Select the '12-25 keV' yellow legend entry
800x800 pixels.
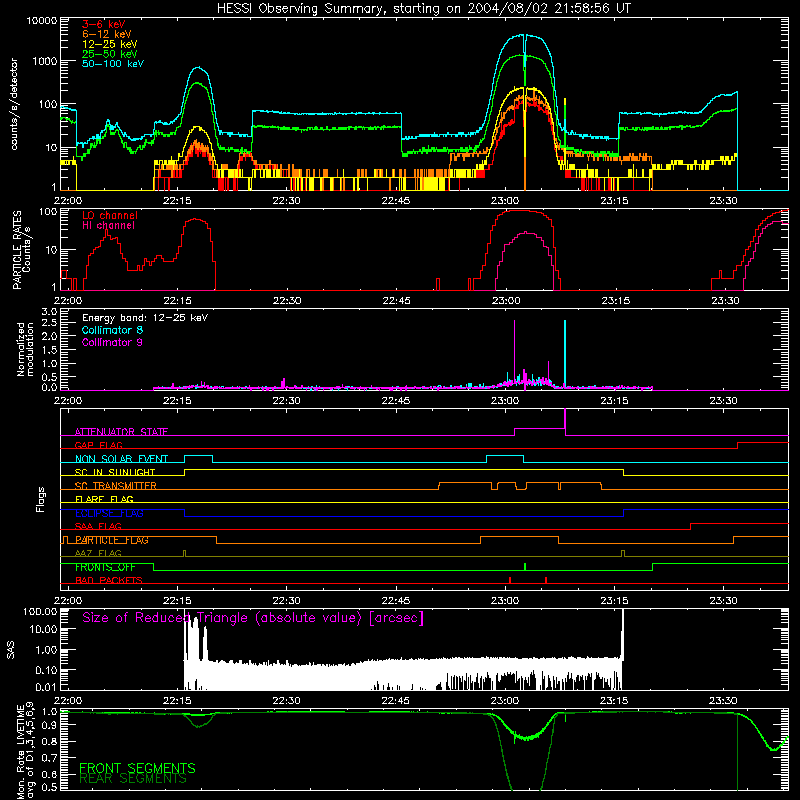tap(109, 44)
